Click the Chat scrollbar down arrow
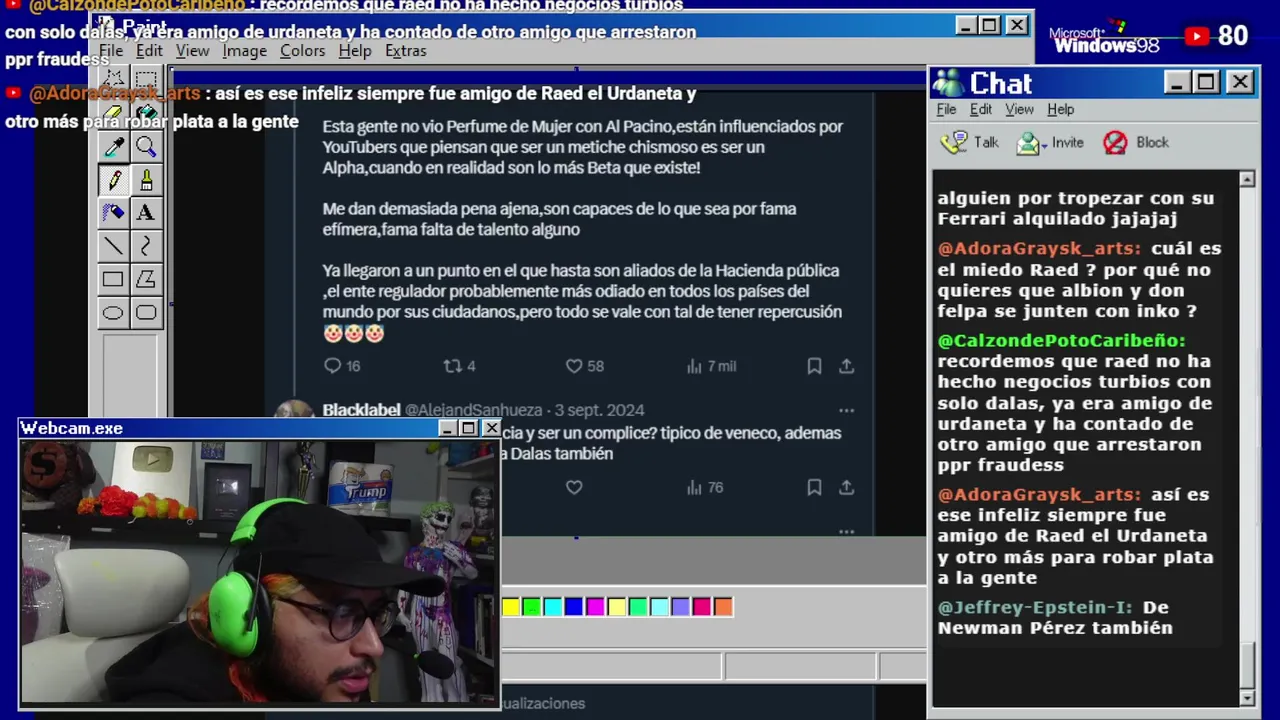The image size is (1280, 720). click(1247, 697)
